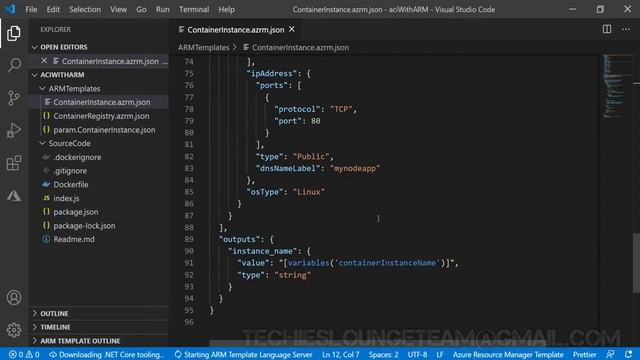
Task: Open ContainerInstance.azrm.json under ARMTemplates in the tree
Action: 99,102
